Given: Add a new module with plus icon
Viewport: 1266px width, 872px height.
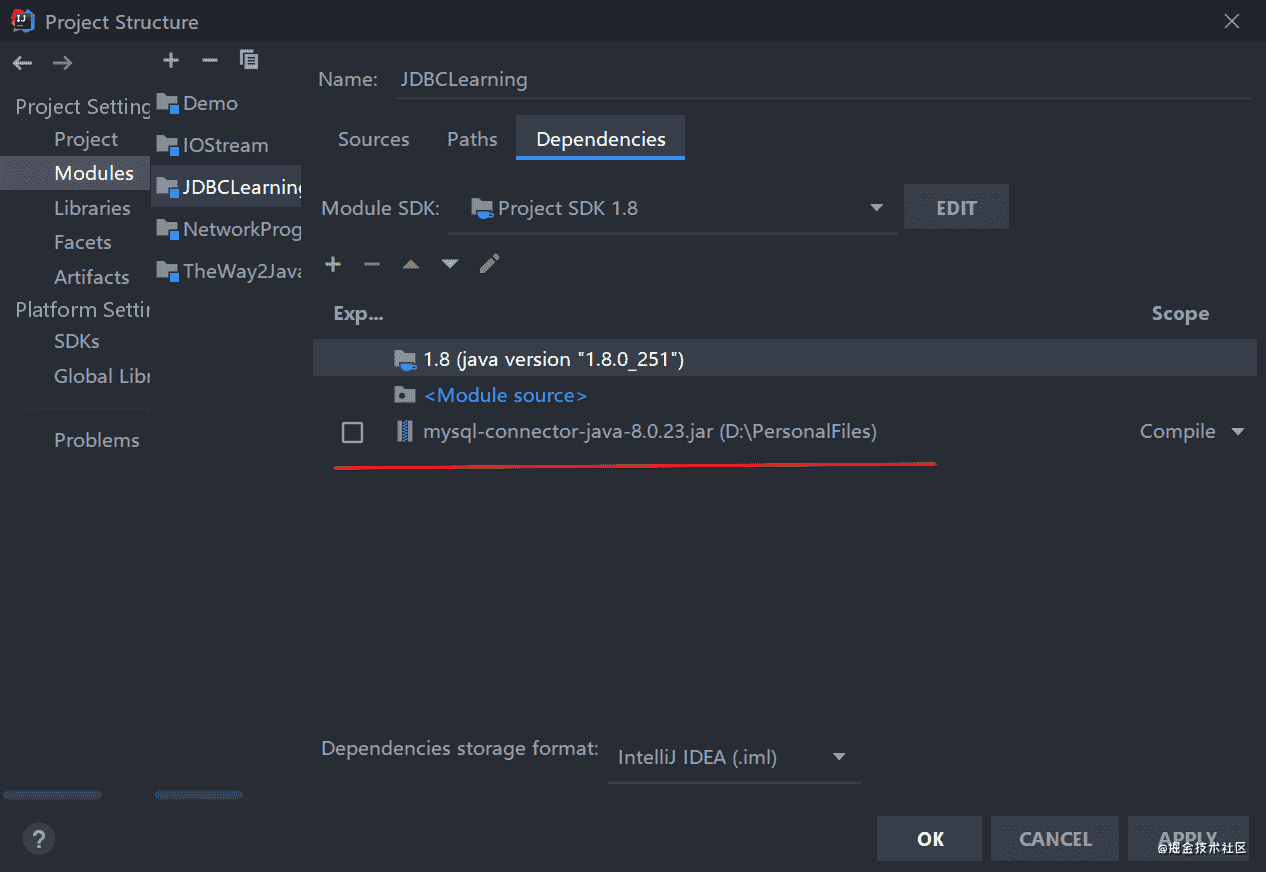Looking at the screenshot, I should (171, 60).
